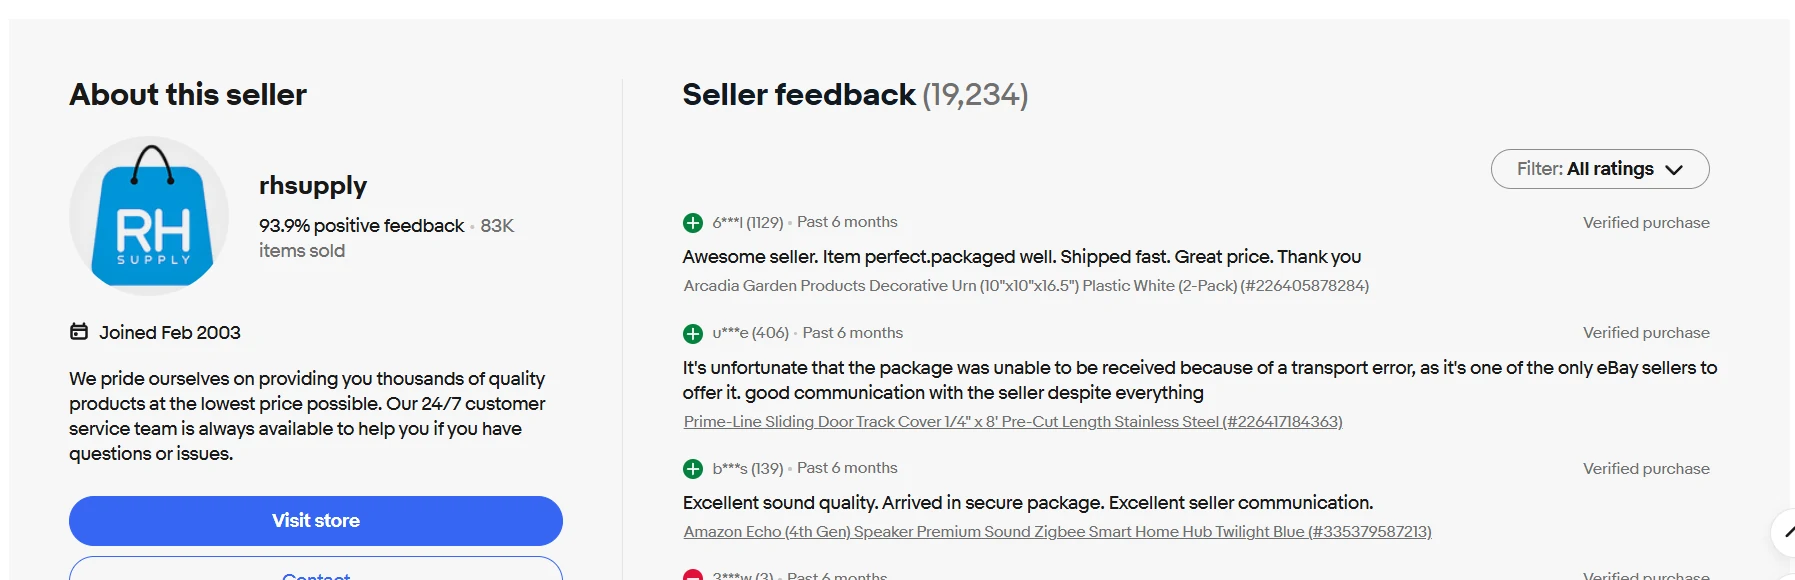Screen dimensions: 1795x580
Task: Click the scroll-to-top arrow button
Action: [1784, 532]
